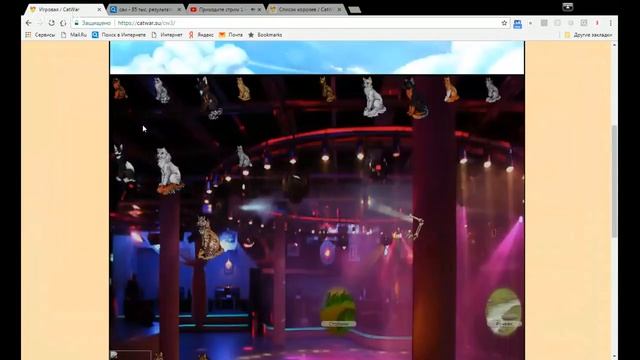Select the golden tabby cat at top center
Image resolution: width=640 pixels, height=360 pixels.
click(x=327, y=89)
